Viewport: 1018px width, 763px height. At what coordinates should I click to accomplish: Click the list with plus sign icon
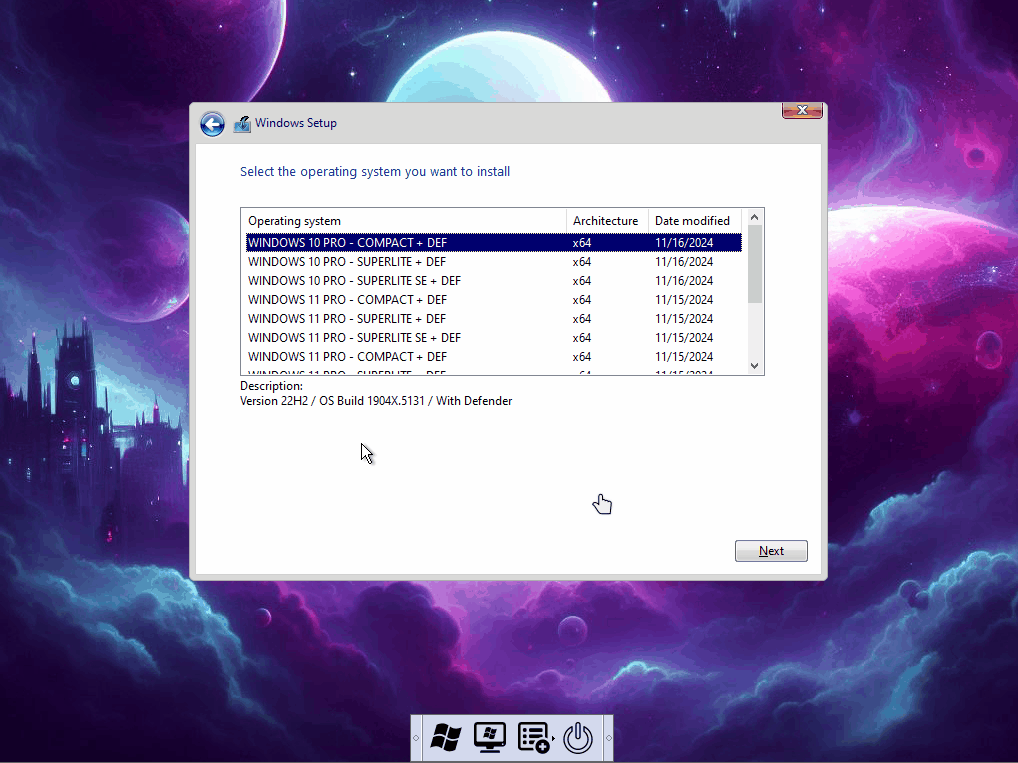click(534, 738)
